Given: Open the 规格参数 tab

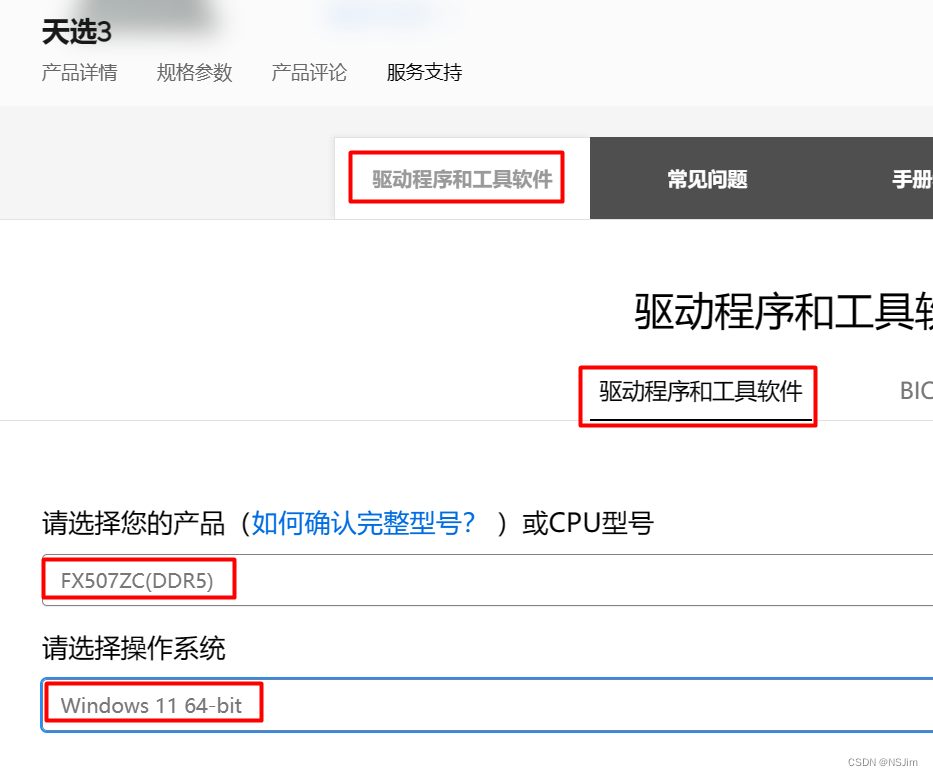Looking at the screenshot, I should point(194,73).
